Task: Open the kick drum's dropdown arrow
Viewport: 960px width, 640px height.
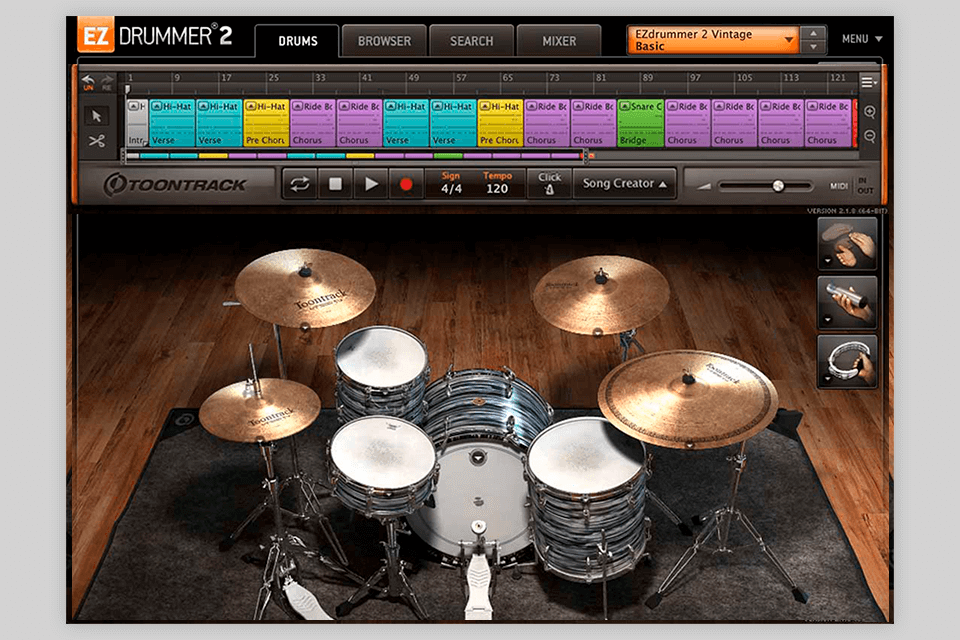Action: click(x=478, y=457)
